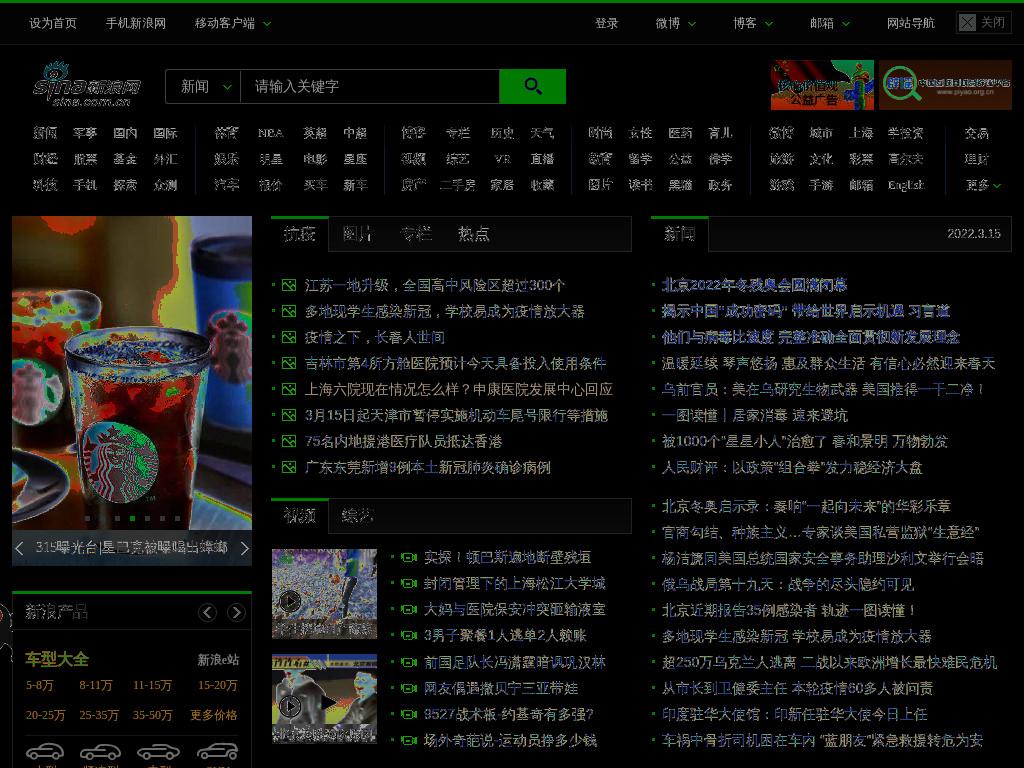
Task: Click image icon beside 多地现学生感染新冠 headline
Action: [x=289, y=312]
